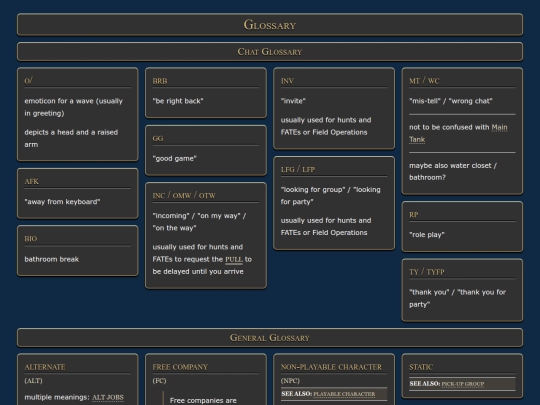Click the "away from keyboard" definition
Image resolution: width=540 pixels, height=405 pixels.
coord(62,202)
